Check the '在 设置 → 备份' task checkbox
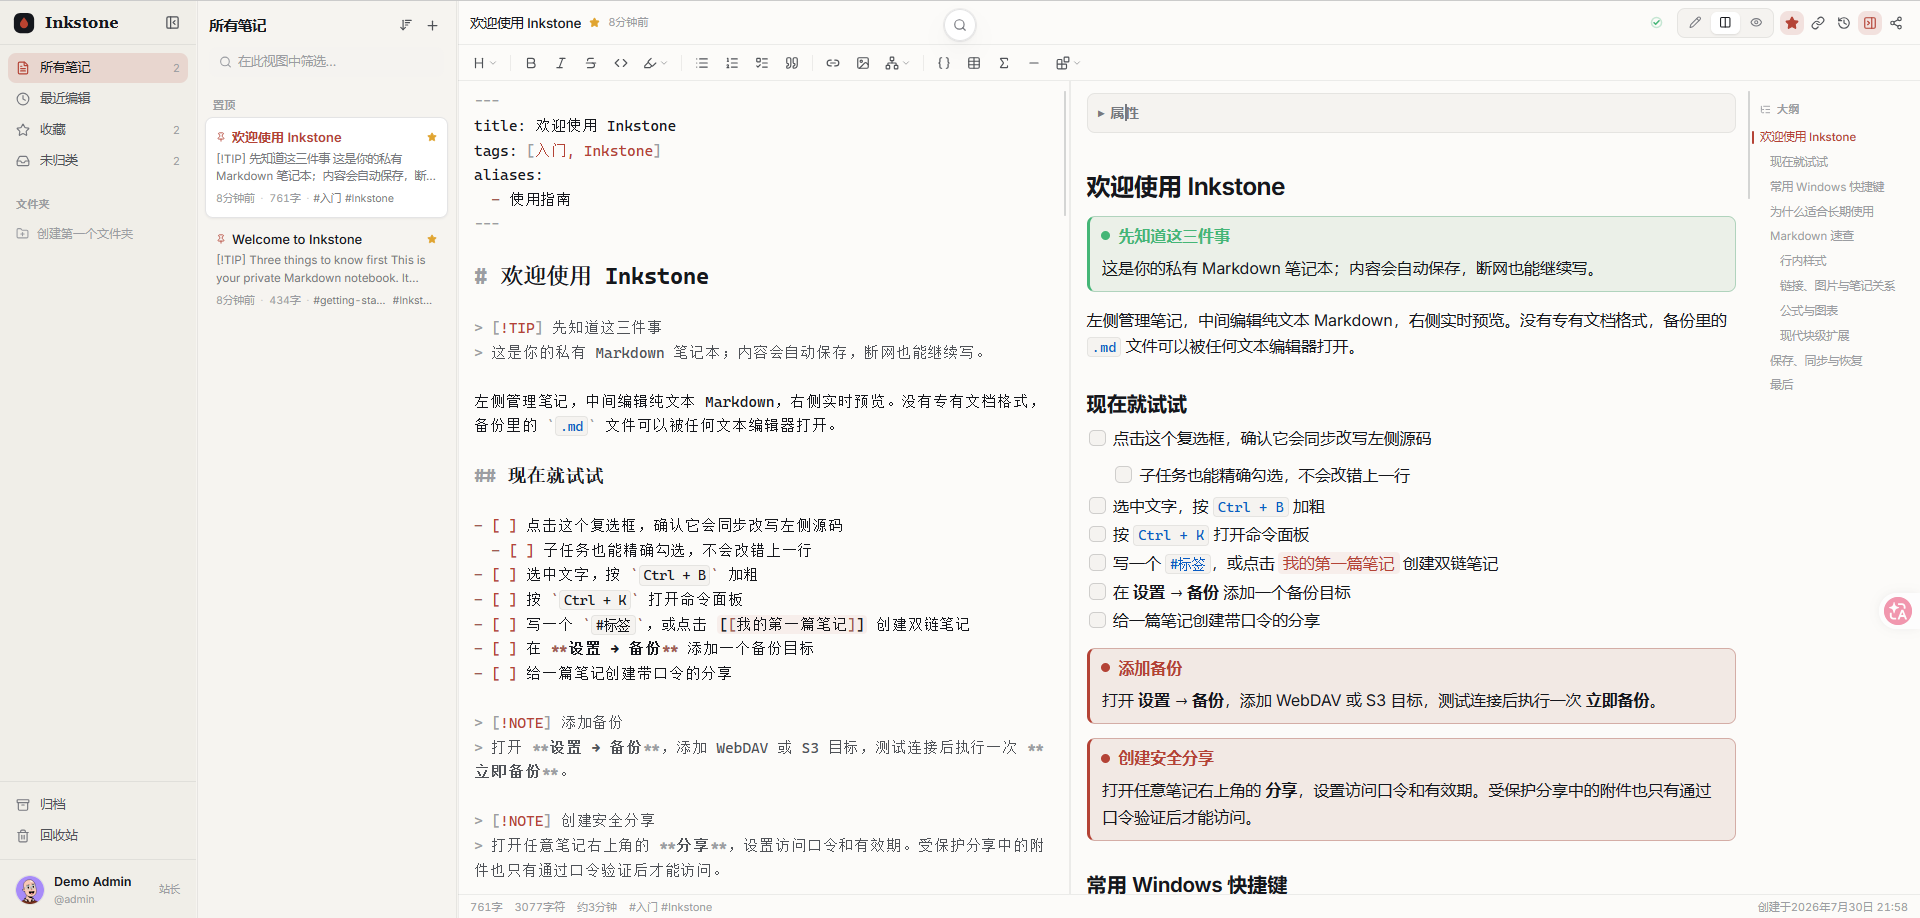The height and width of the screenshot is (918, 1920). tap(1097, 592)
